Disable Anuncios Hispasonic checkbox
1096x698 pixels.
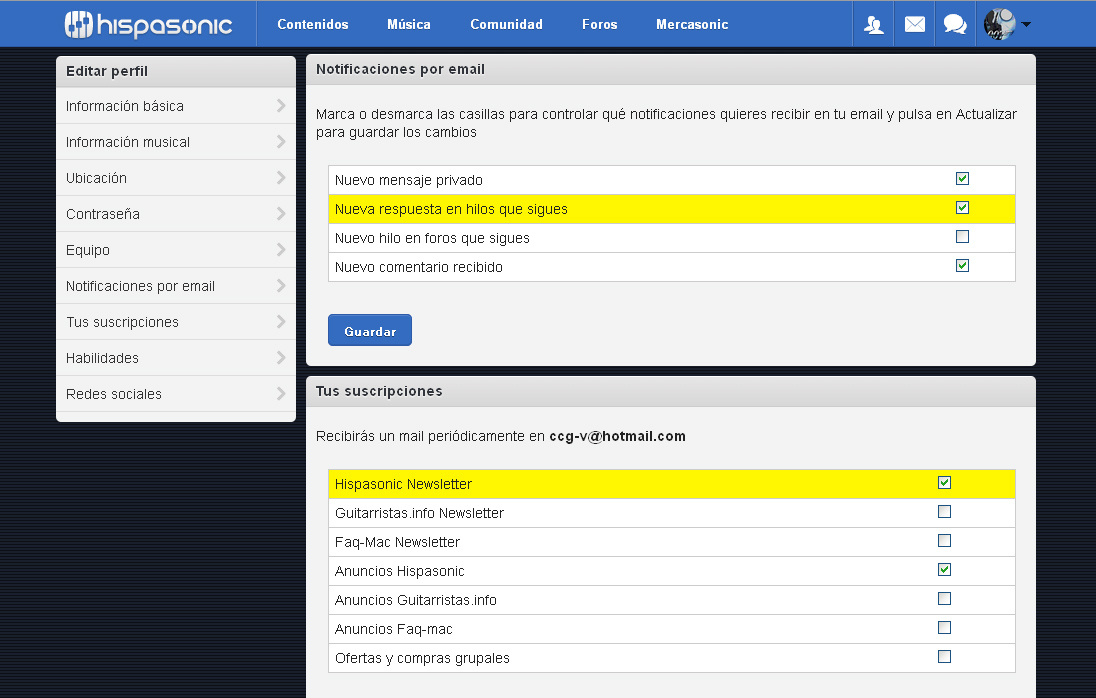coord(944,570)
